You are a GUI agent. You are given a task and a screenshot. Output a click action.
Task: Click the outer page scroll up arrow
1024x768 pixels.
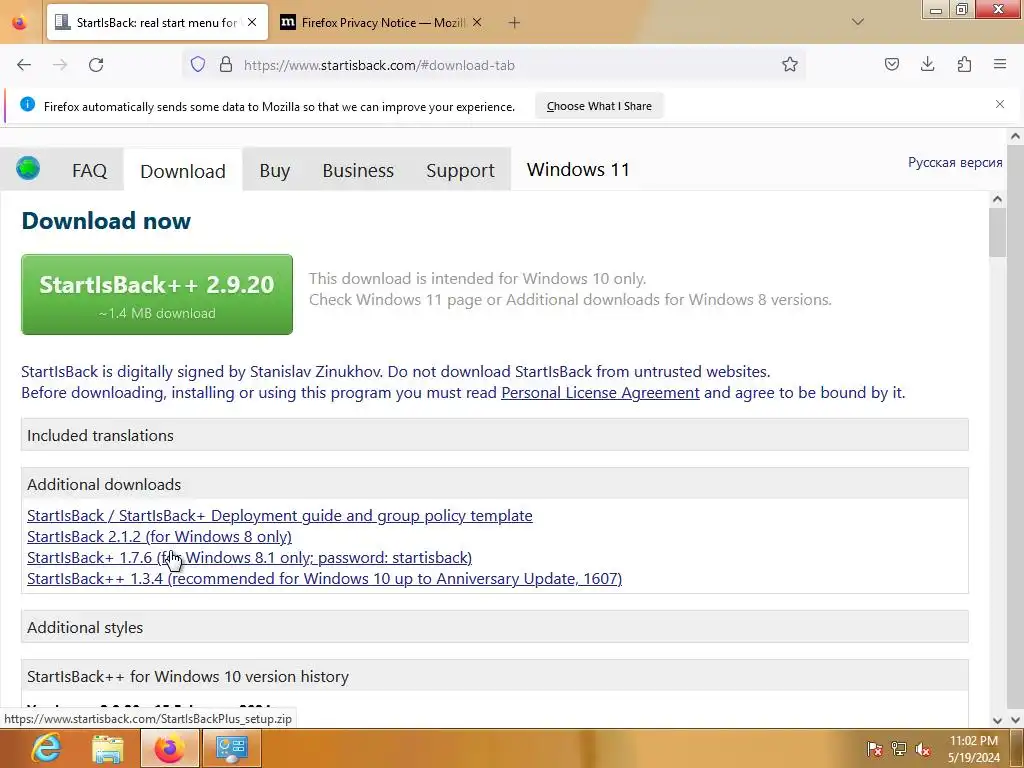click(x=1015, y=136)
